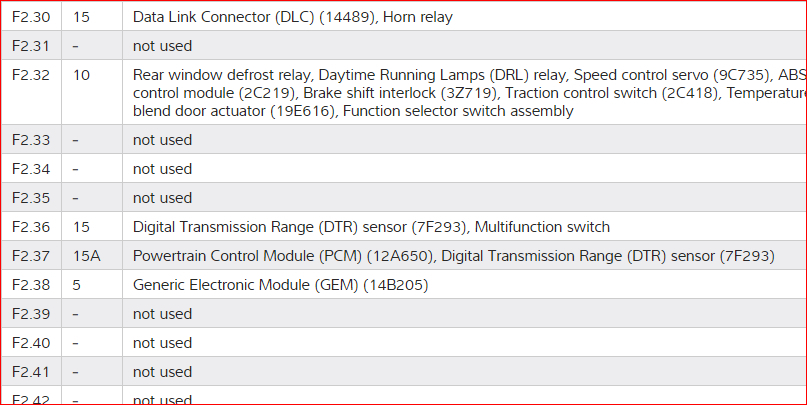Select the F2.35 fuse number cell

coord(30,198)
